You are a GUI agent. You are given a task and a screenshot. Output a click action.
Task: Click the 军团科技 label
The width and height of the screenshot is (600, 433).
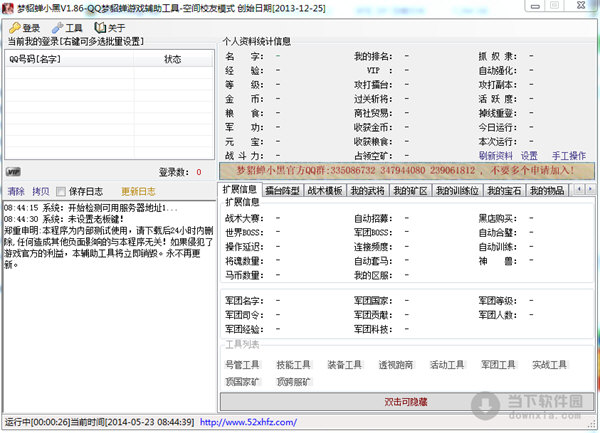[x=373, y=329]
